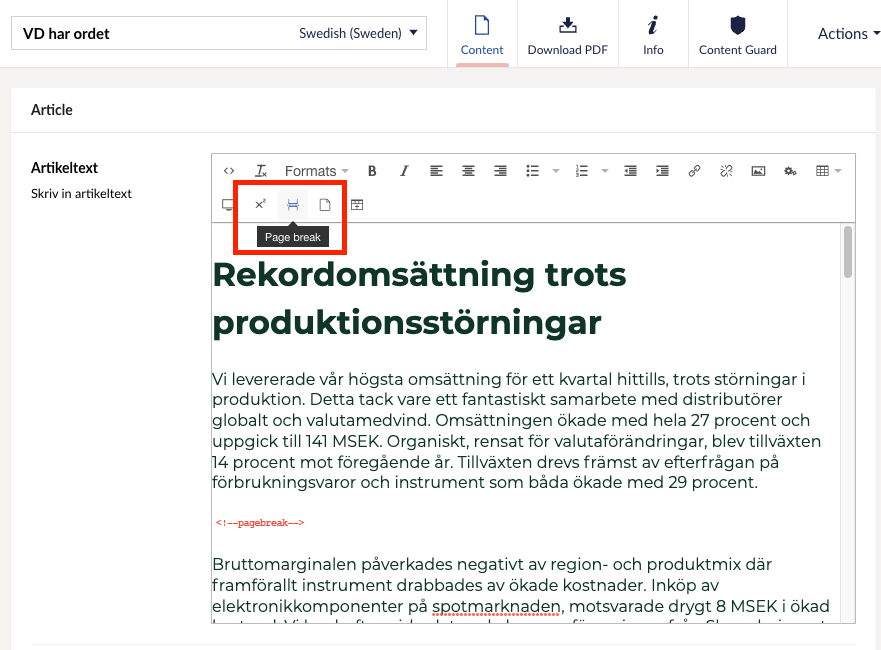Toggle center text alignment
Image resolution: width=881 pixels, height=650 pixels.
[468, 171]
